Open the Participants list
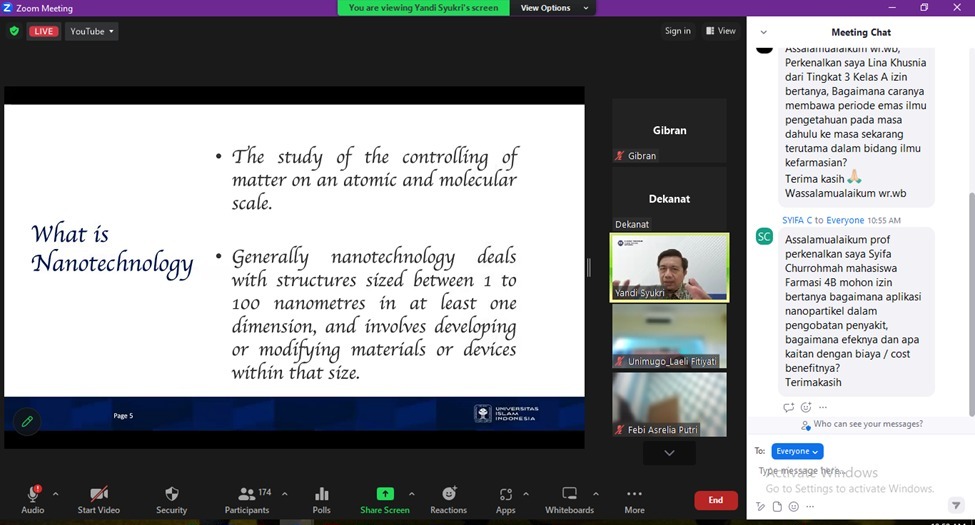The height and width of the screenshot is (525, 975). coord(247,499)
